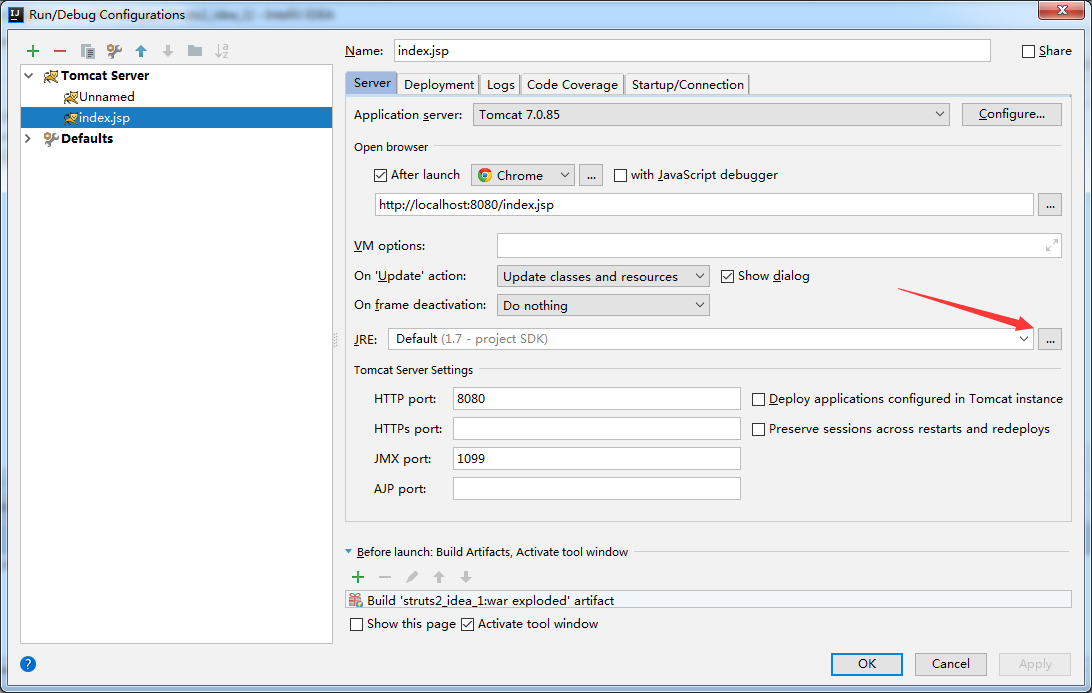Screen dimensions: 1092x693
Task: Open Edit defaults wrench icon in toolbar
Action: [114, 51]
